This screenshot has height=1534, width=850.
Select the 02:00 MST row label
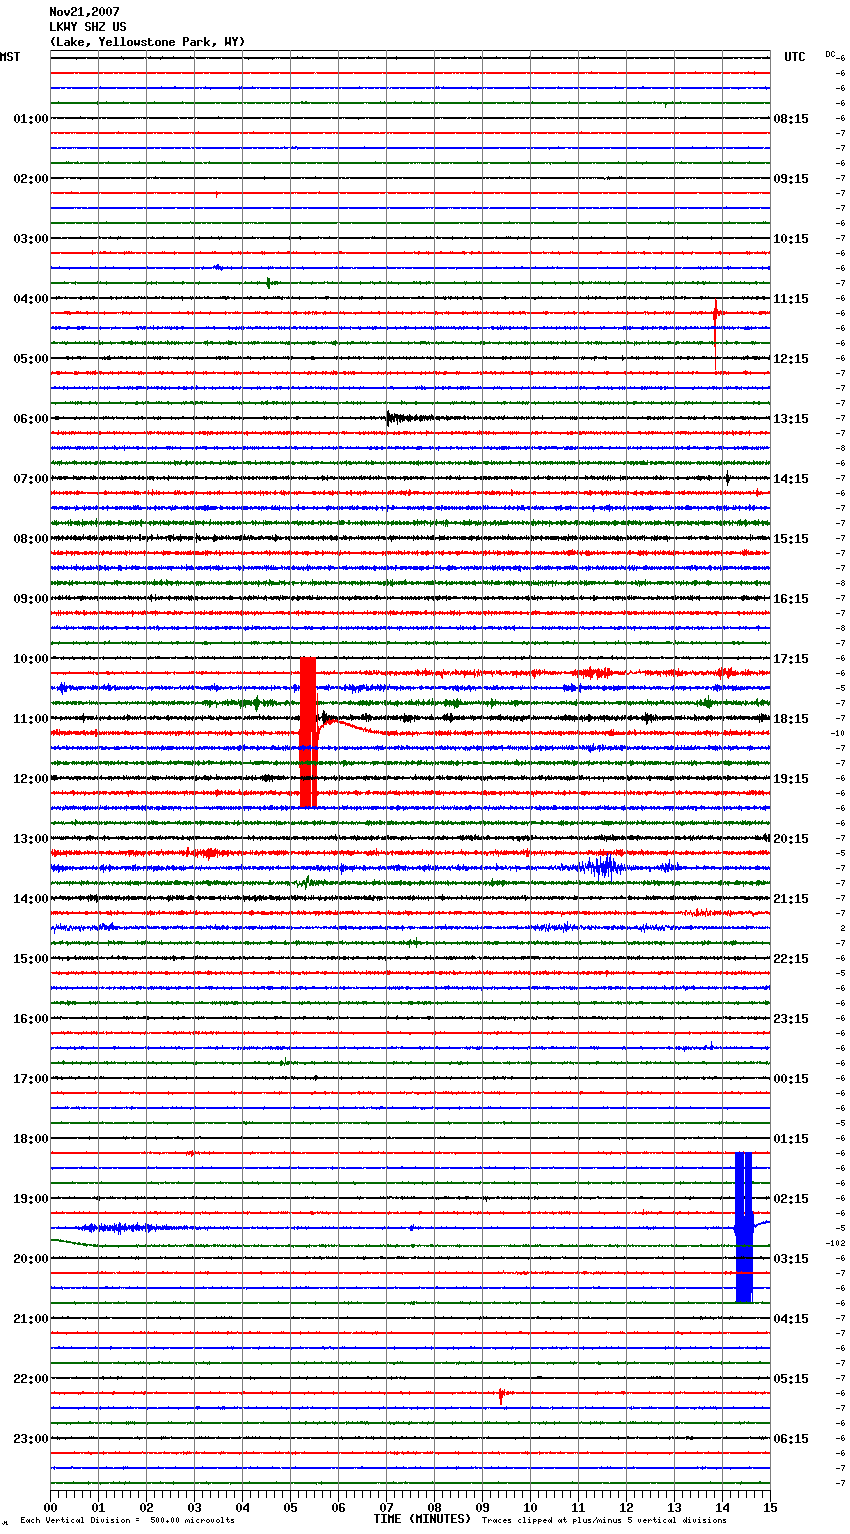tap(30, 179)
